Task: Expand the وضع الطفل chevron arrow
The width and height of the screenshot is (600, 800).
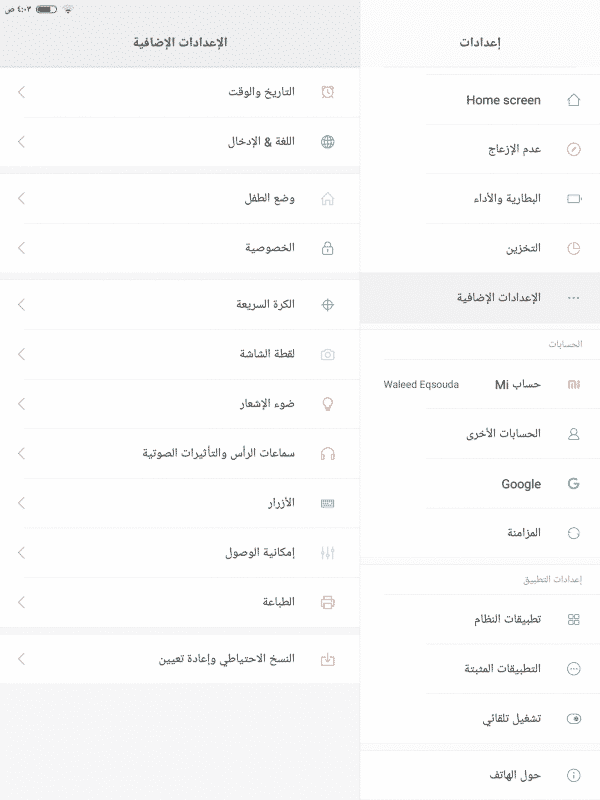Action: (22, 198)
